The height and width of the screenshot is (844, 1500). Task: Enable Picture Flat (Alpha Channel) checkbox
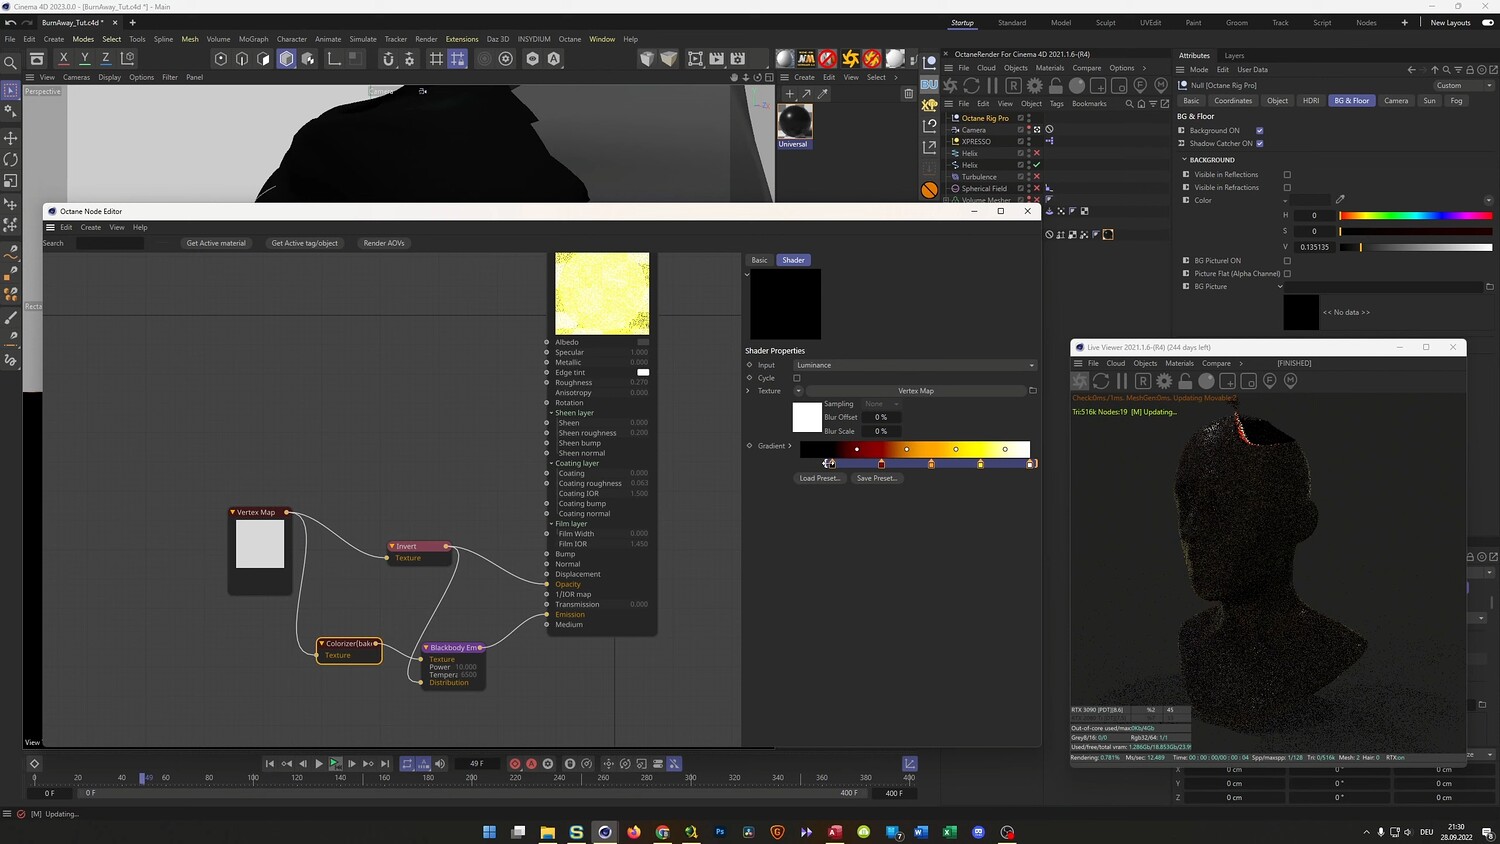tap(1287, 274)
